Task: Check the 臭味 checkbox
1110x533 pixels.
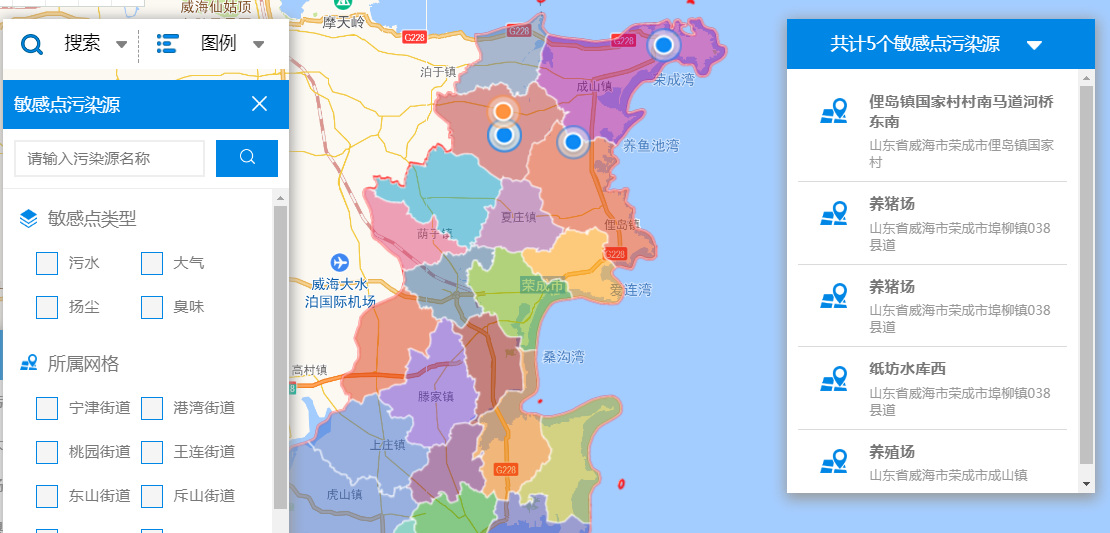Action: (152, 307)
